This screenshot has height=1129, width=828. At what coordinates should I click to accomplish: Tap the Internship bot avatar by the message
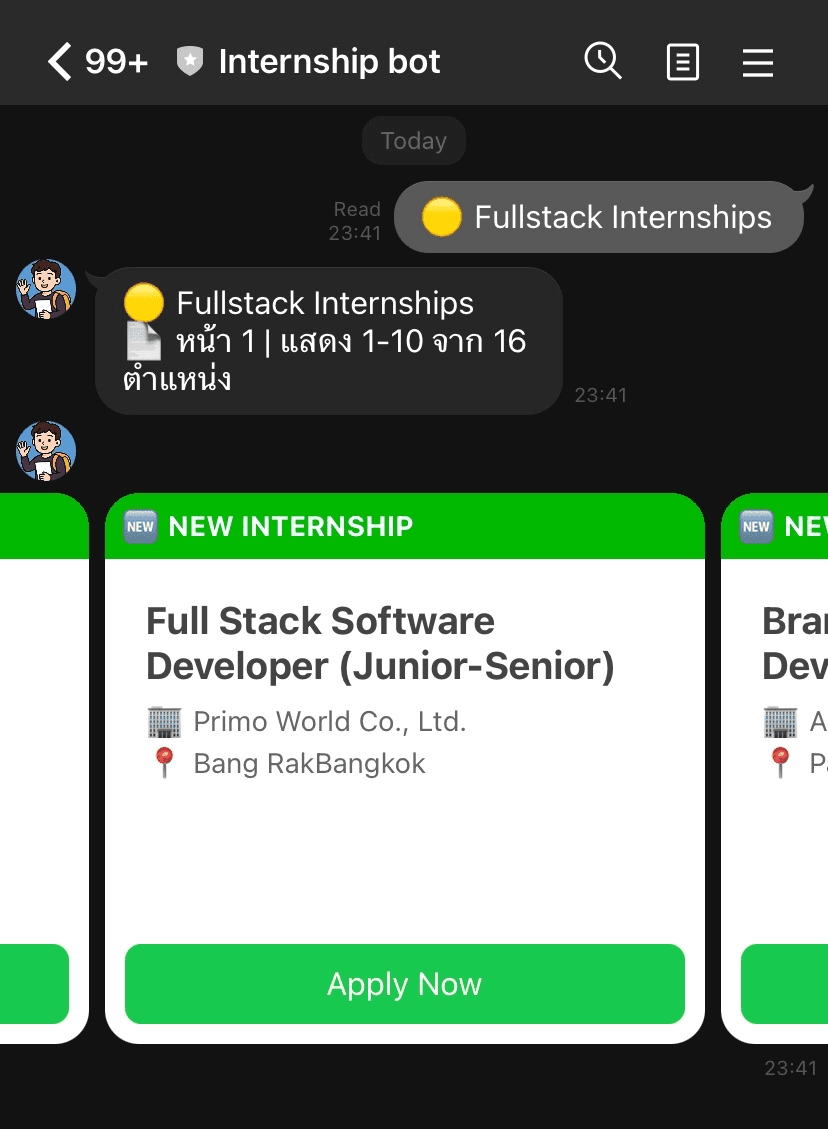45,291
